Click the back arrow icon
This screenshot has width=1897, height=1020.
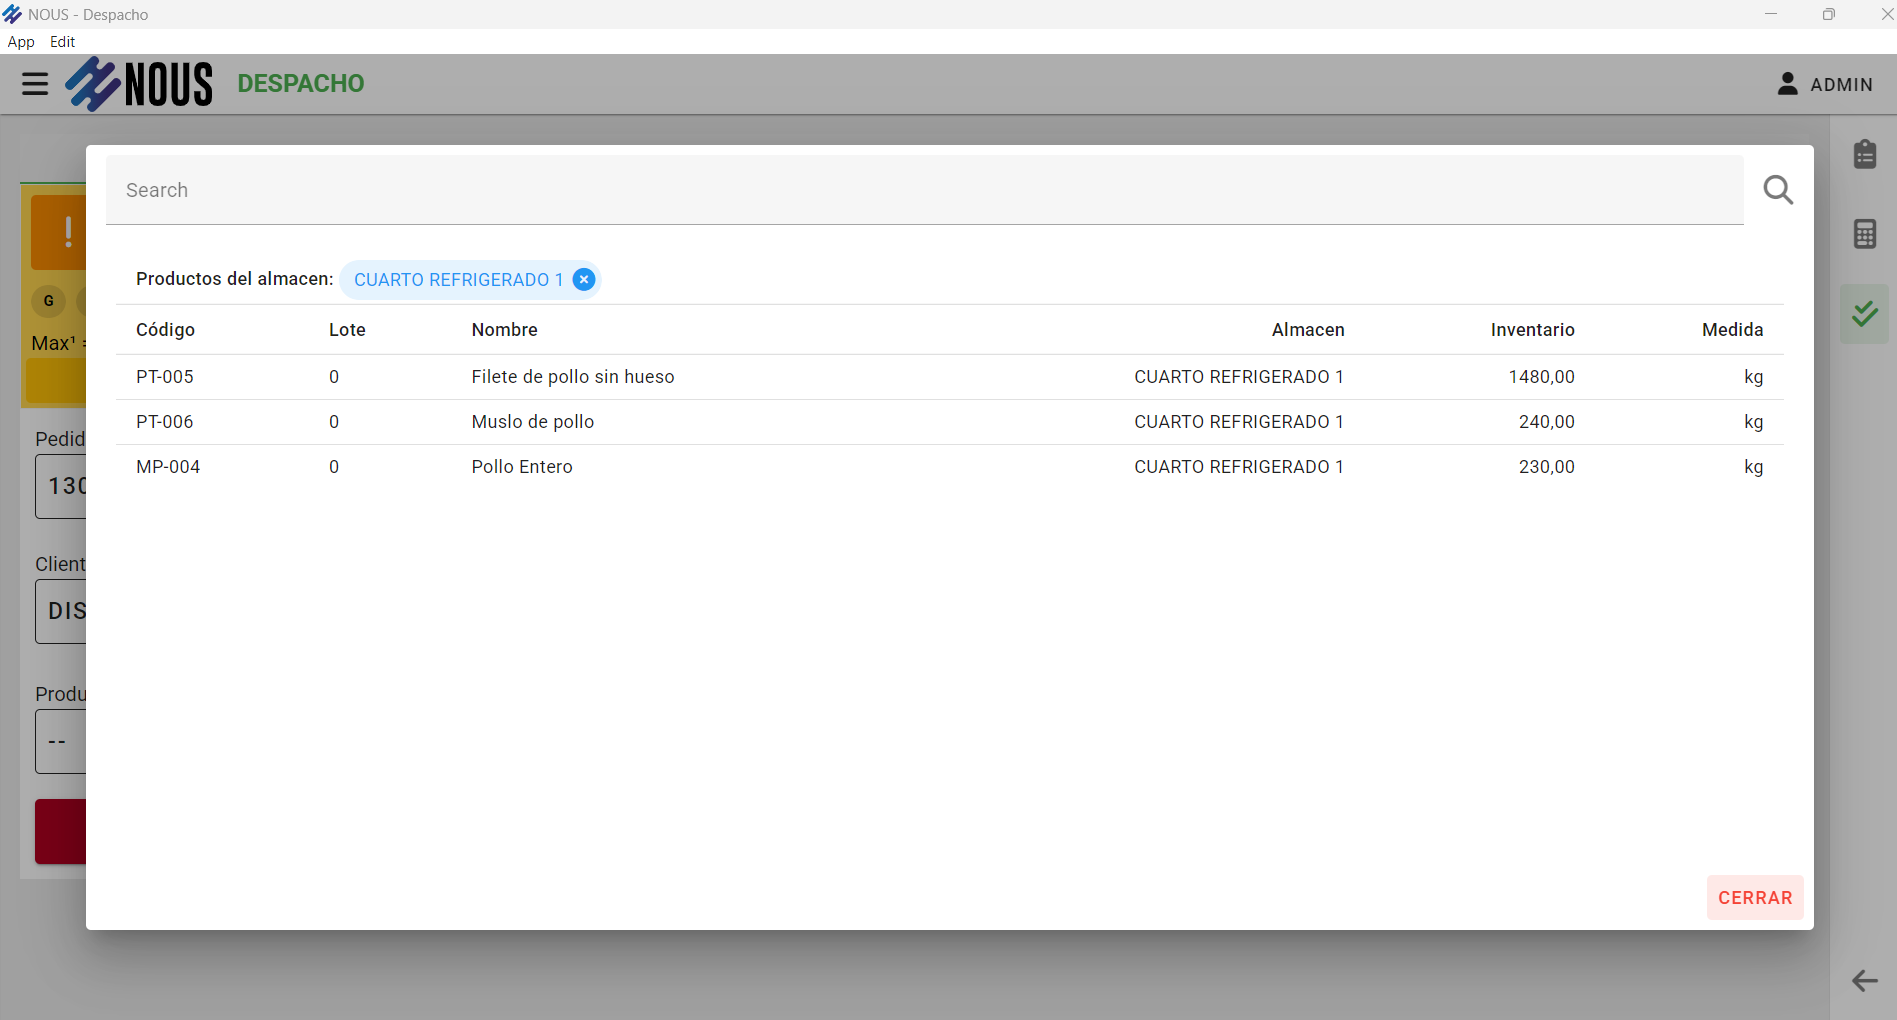coord(1864,981)
